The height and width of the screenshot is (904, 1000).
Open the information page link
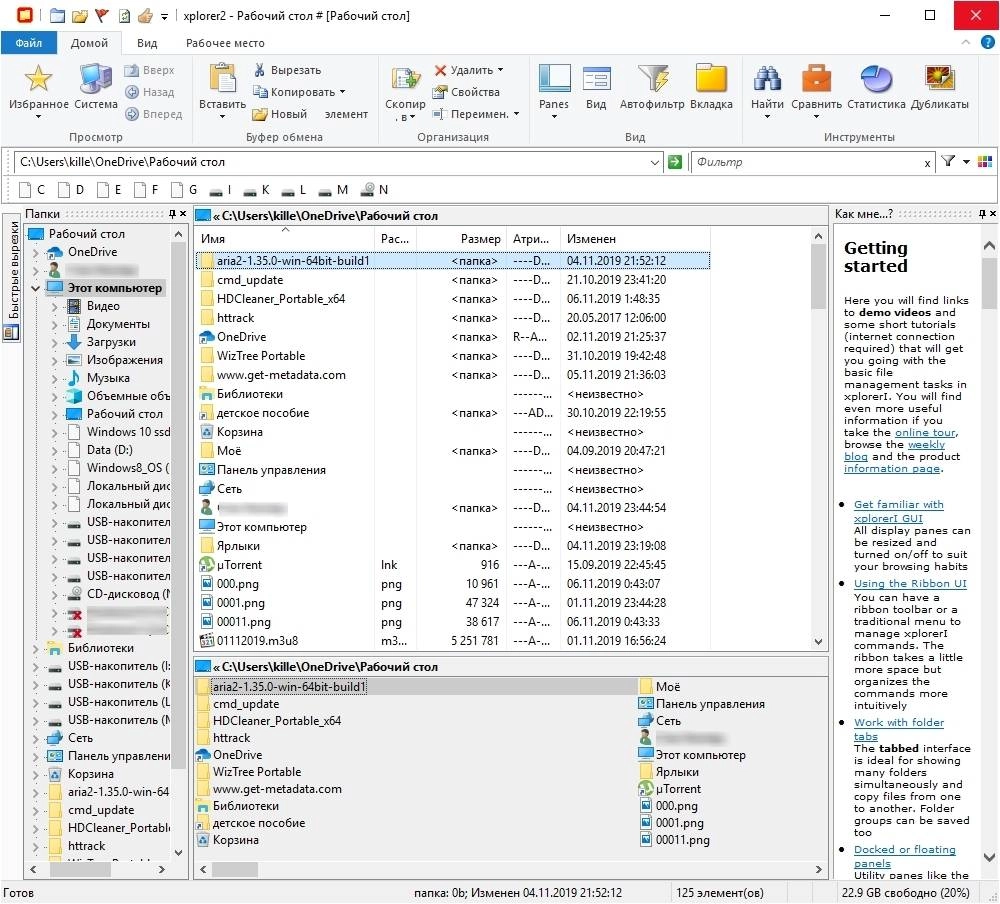tap(892, 468)
